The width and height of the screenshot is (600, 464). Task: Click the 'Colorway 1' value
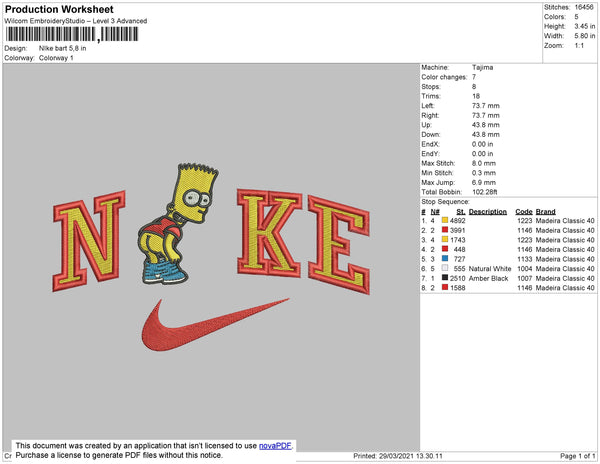coord(56,58)
